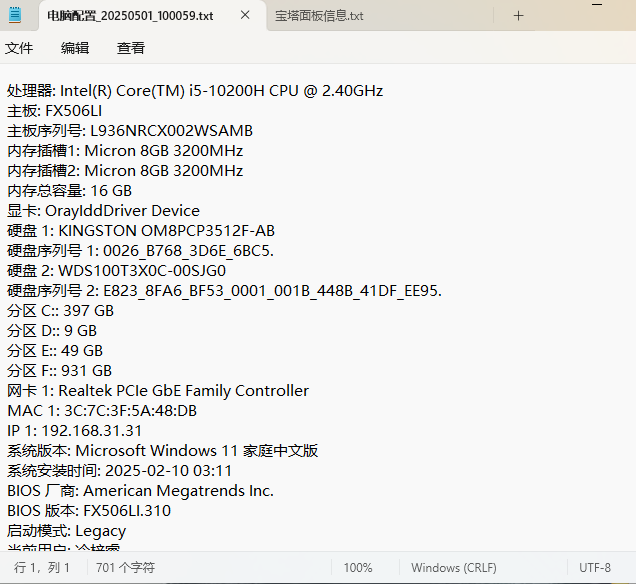Minimize the Notepad window
This screenshot has width=636, height=584.
click(597, 5)
